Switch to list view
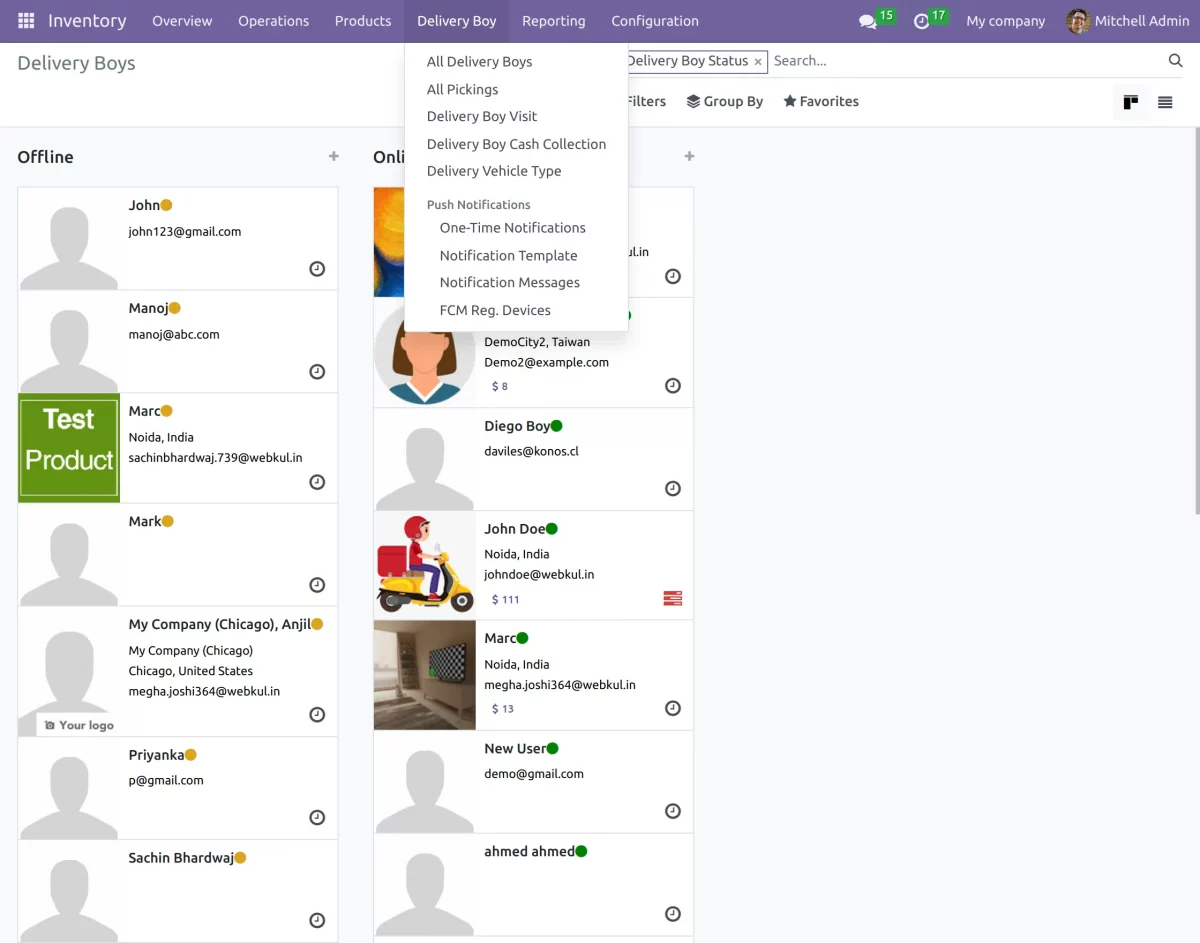 (x=1165, y=102)
